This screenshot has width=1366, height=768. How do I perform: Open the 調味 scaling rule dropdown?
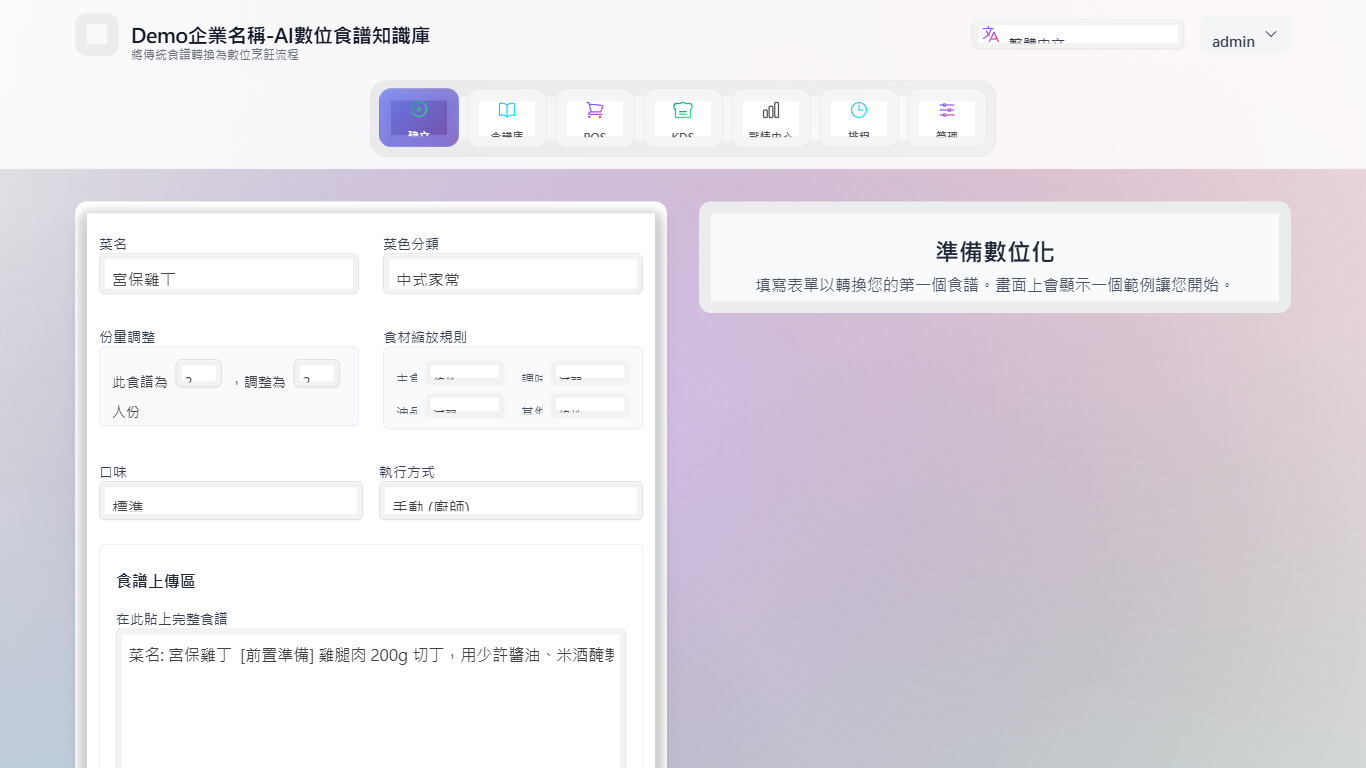point(590,372)
